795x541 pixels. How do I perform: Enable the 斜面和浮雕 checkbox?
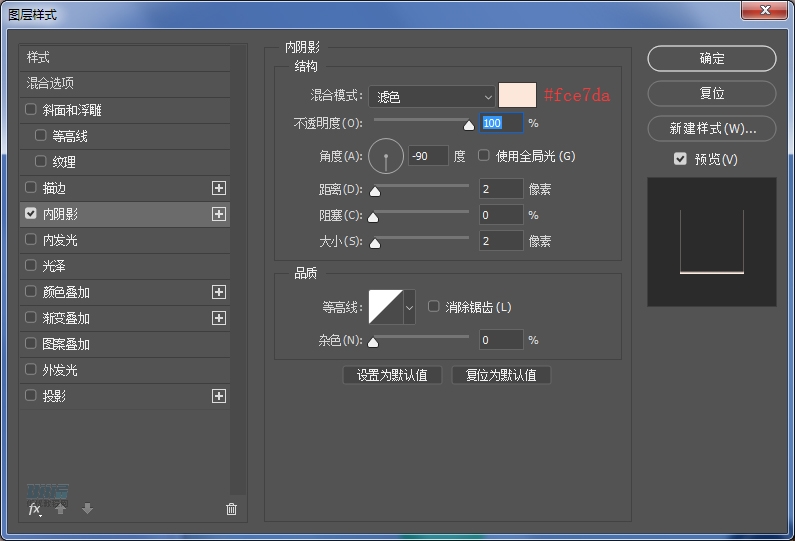(31, 110)
